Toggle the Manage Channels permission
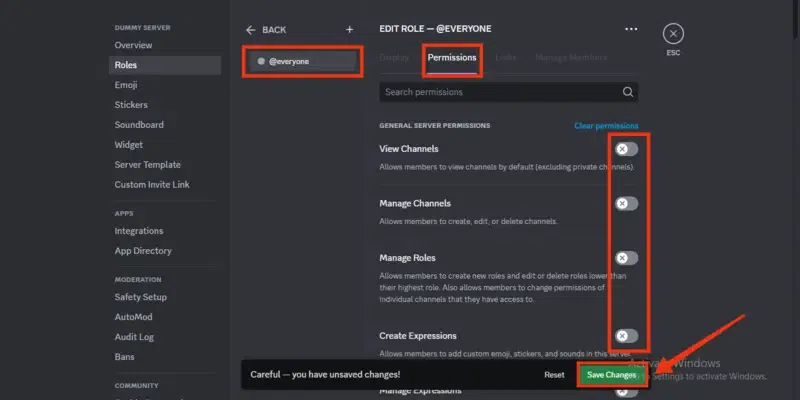 click(x=626, y=204)
